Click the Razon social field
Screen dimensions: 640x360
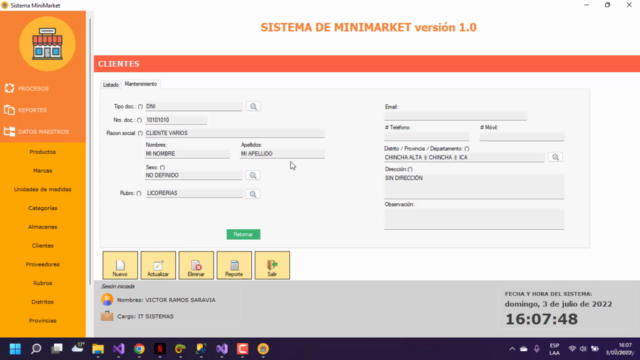click(235, 133)
